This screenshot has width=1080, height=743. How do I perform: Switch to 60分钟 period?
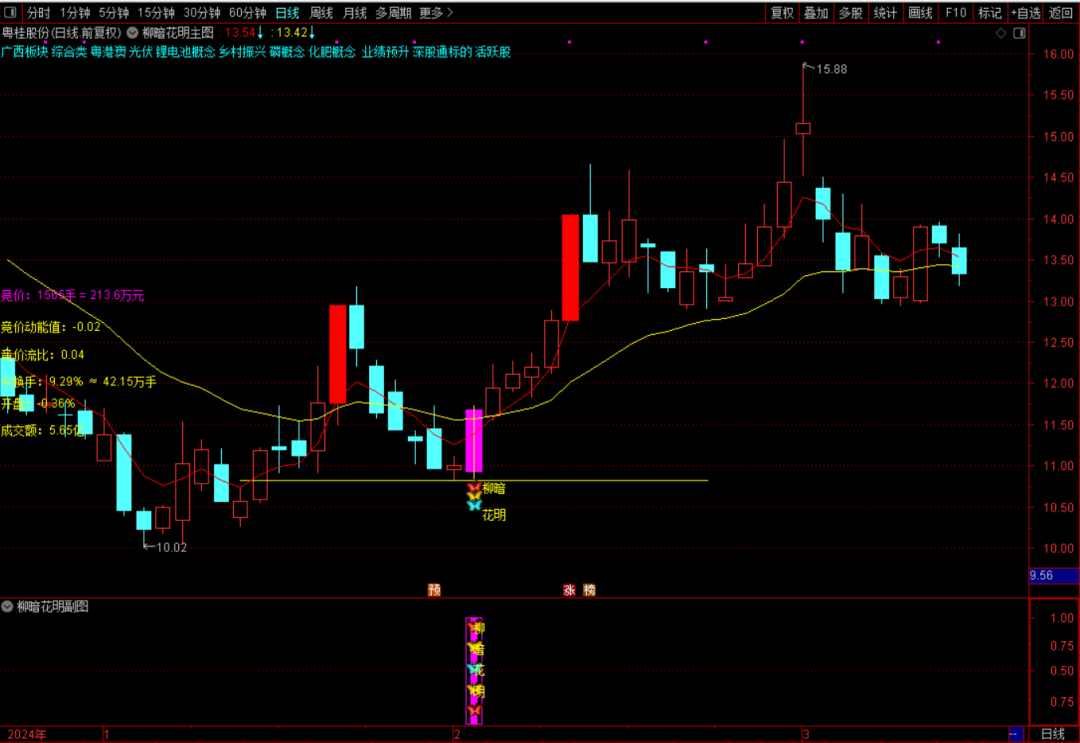click(248, 13)
